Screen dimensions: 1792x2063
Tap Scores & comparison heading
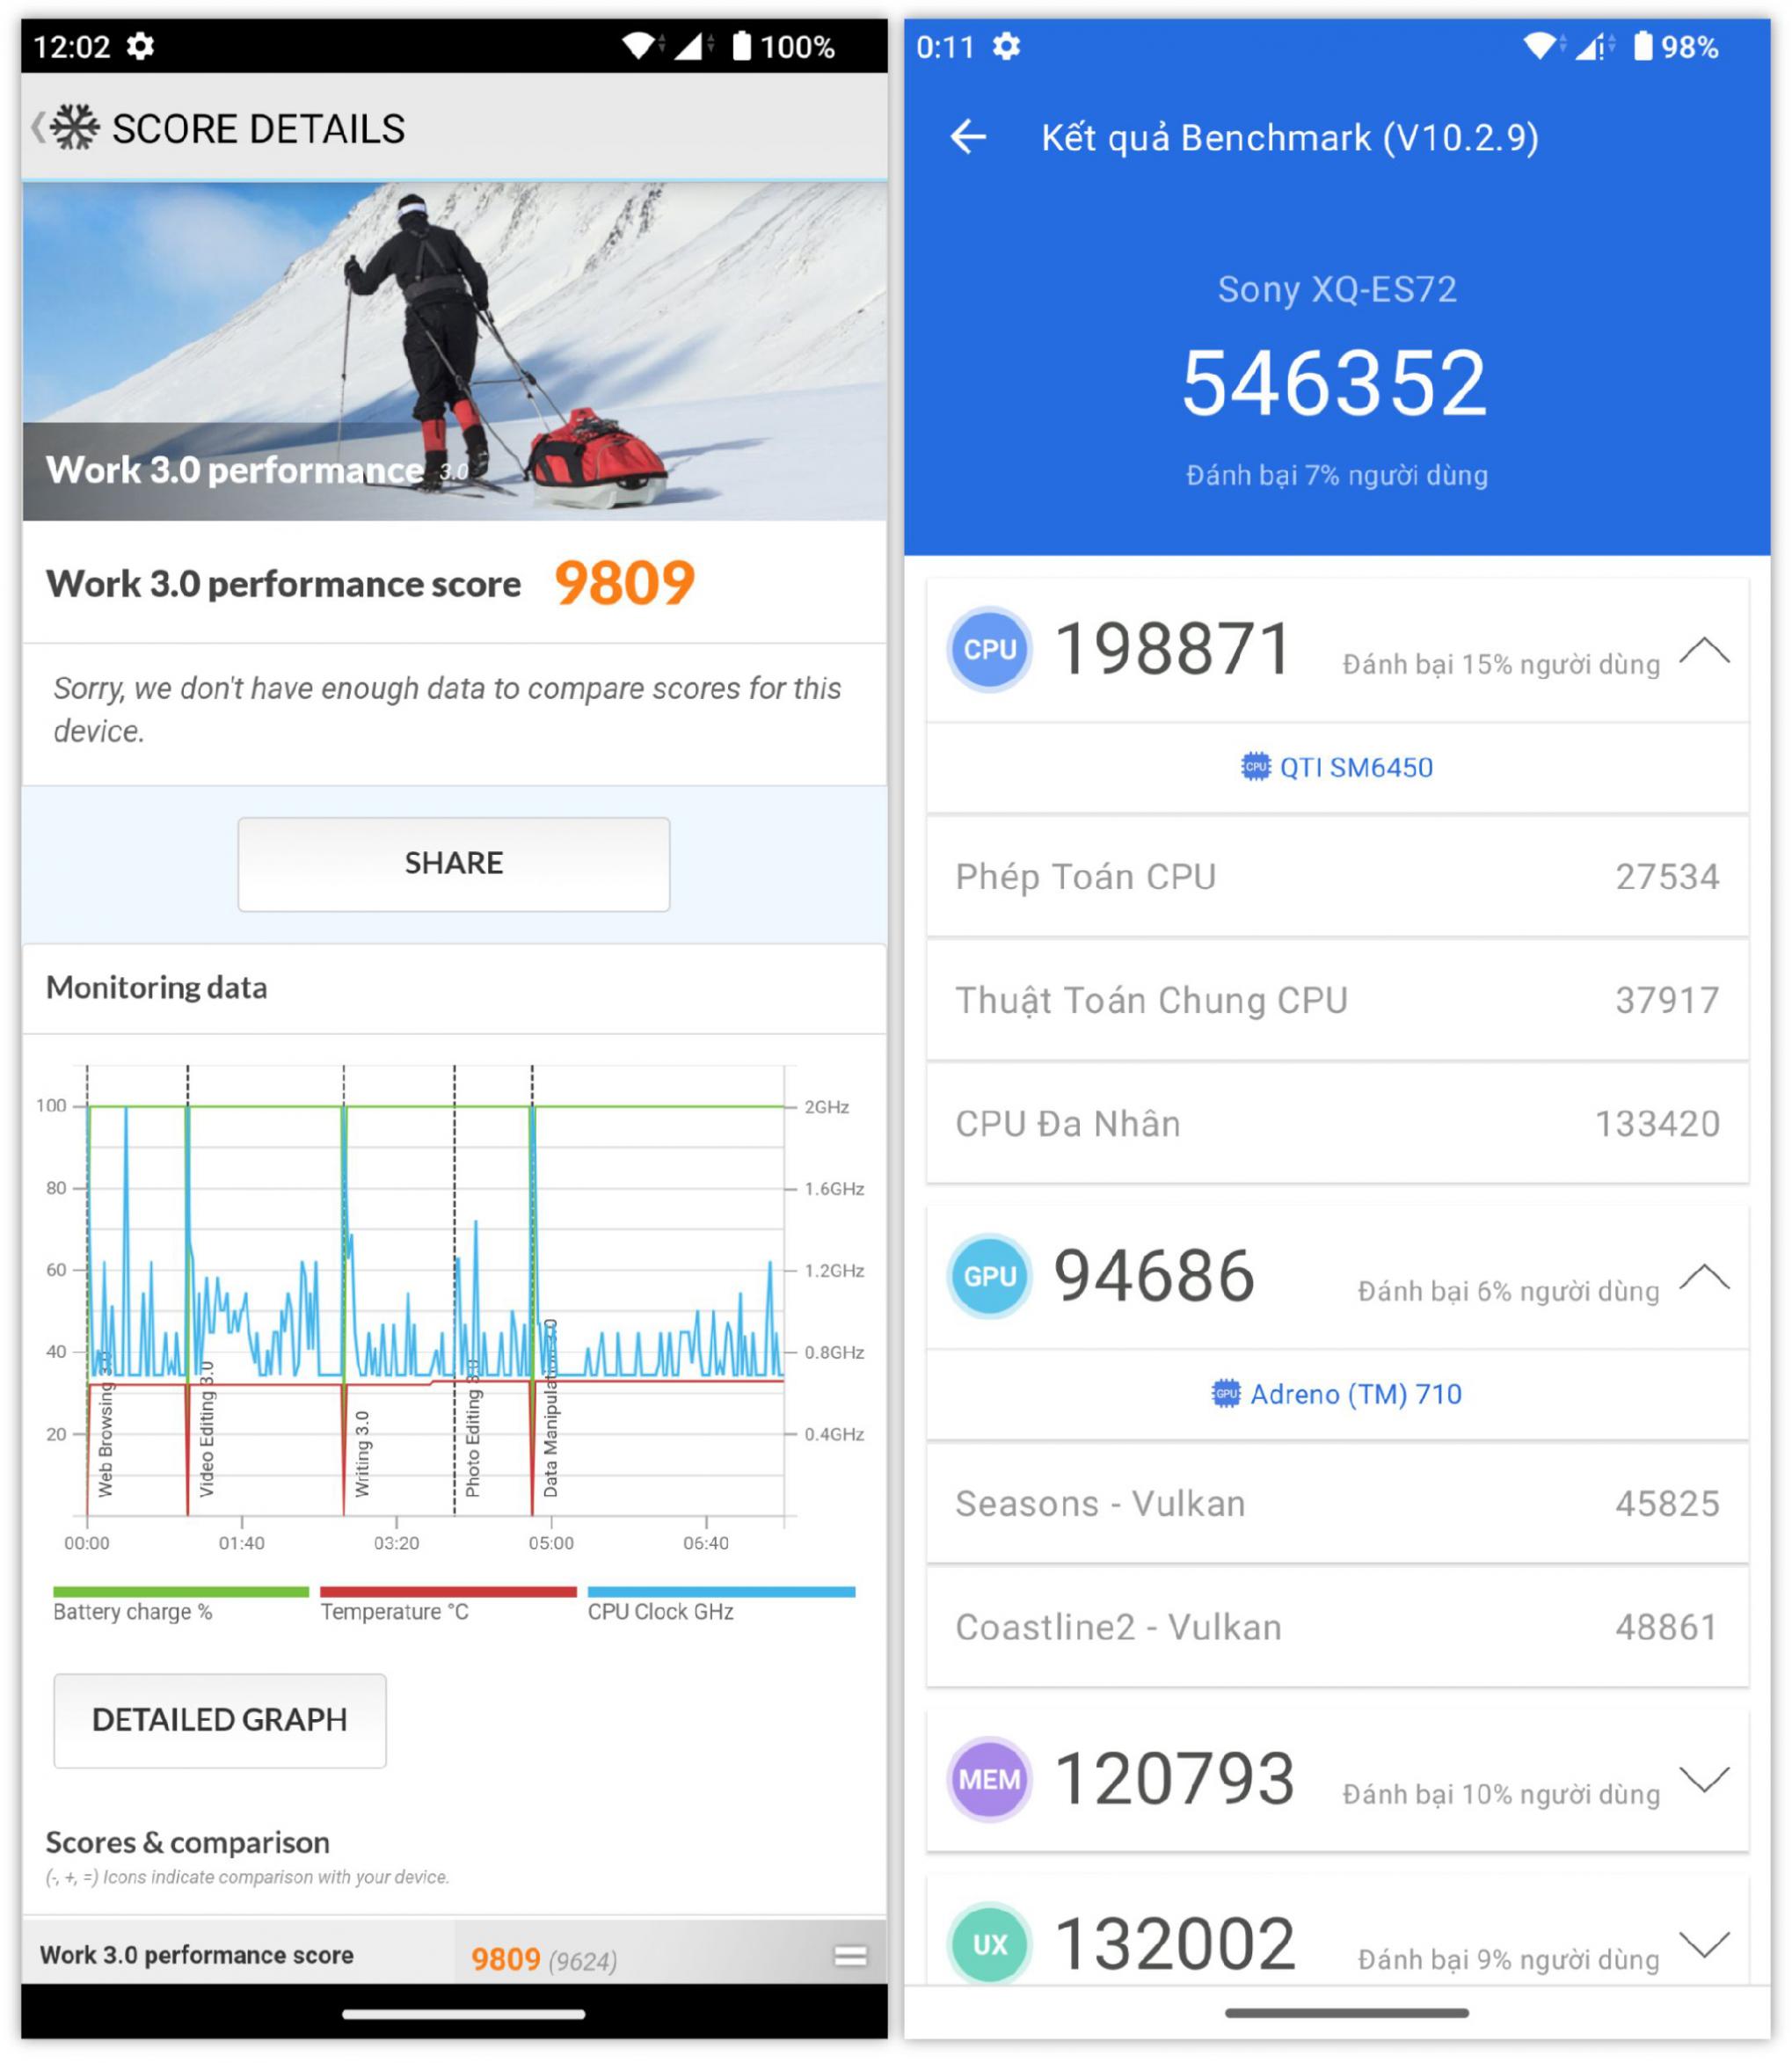pyautogui.click(x=188, y=1842)
